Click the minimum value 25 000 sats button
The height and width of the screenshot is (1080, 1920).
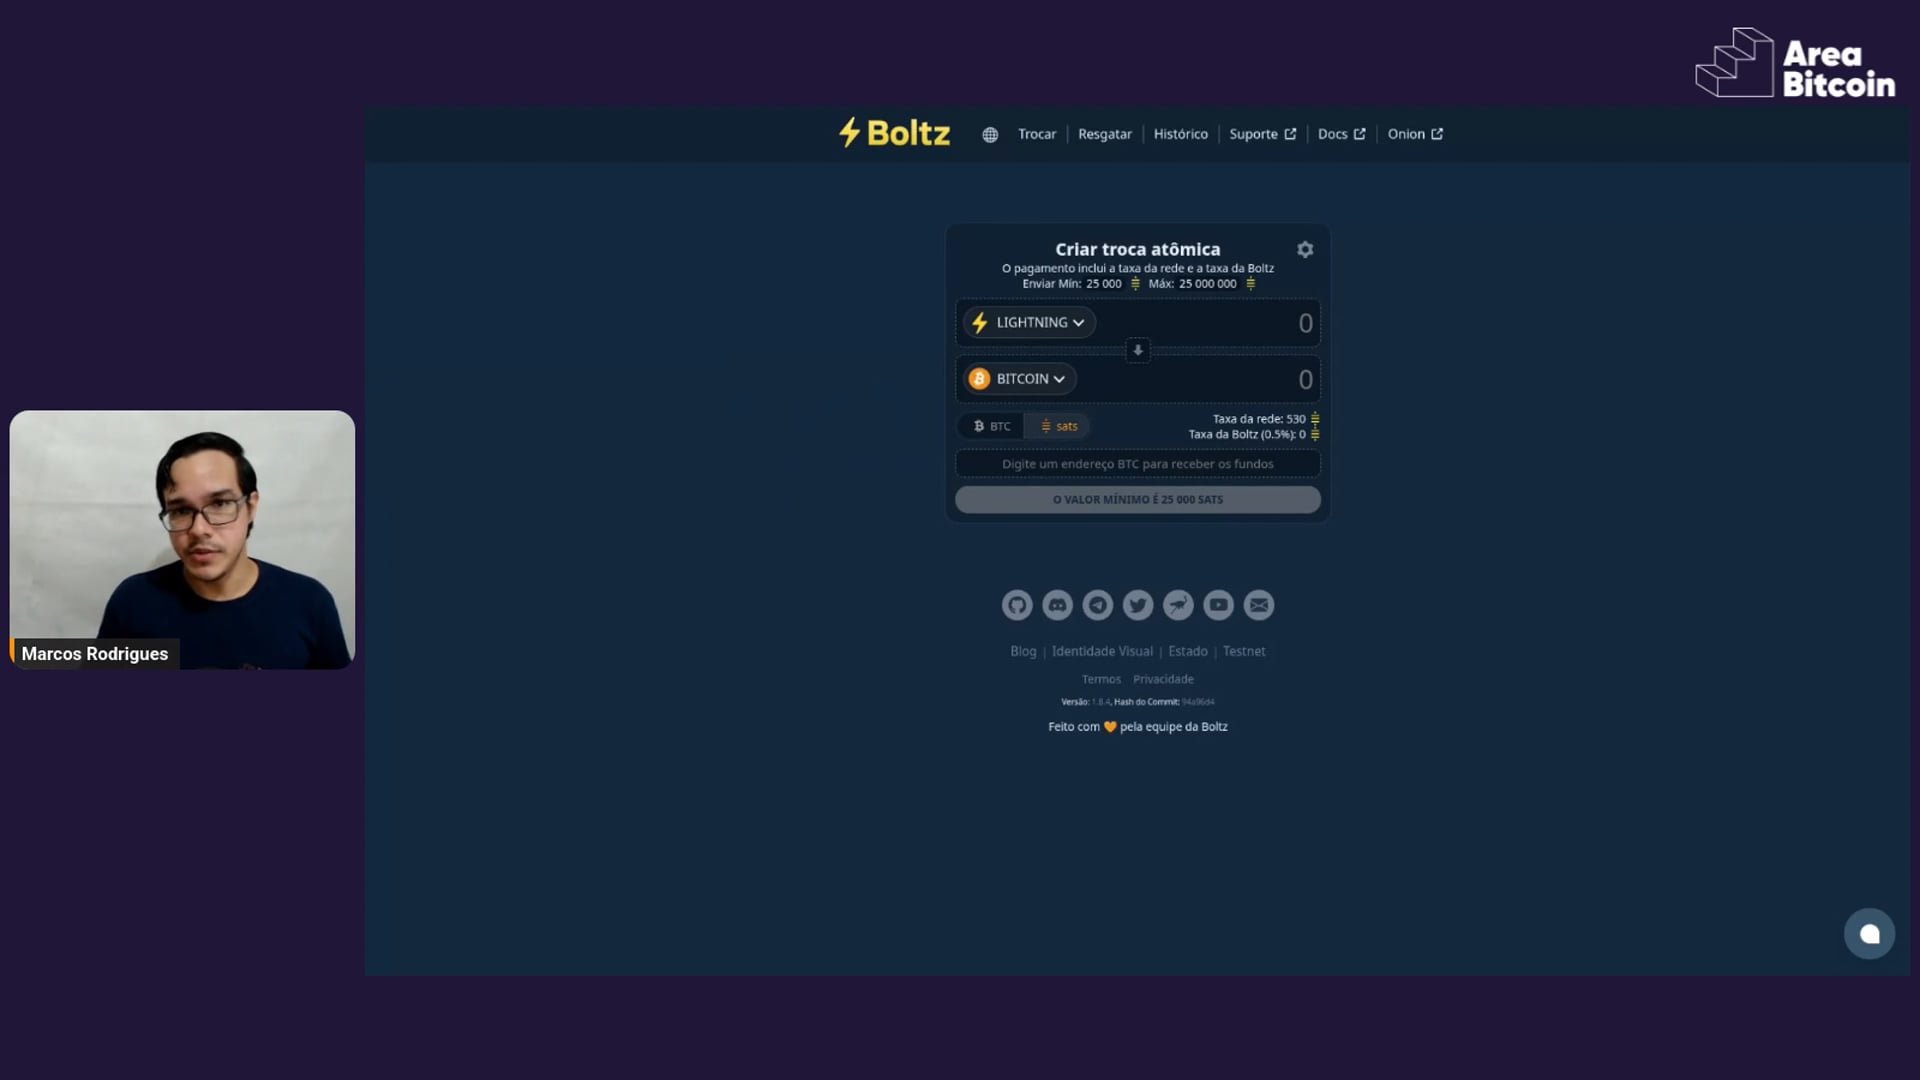pos(1137,500)
